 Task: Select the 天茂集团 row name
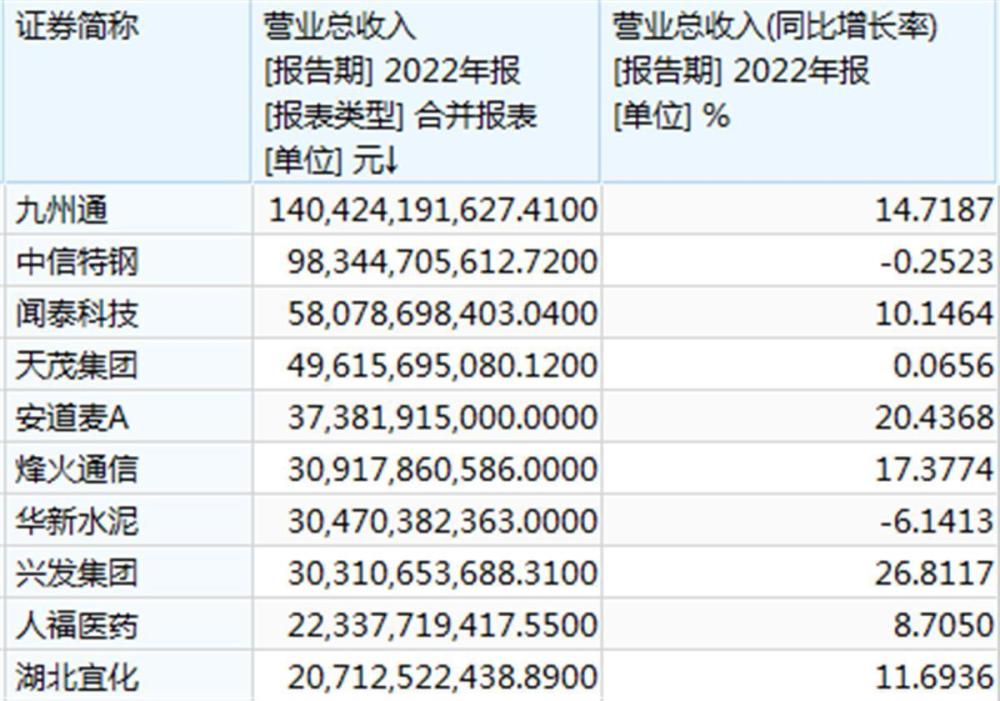click(x=77, y=366)
